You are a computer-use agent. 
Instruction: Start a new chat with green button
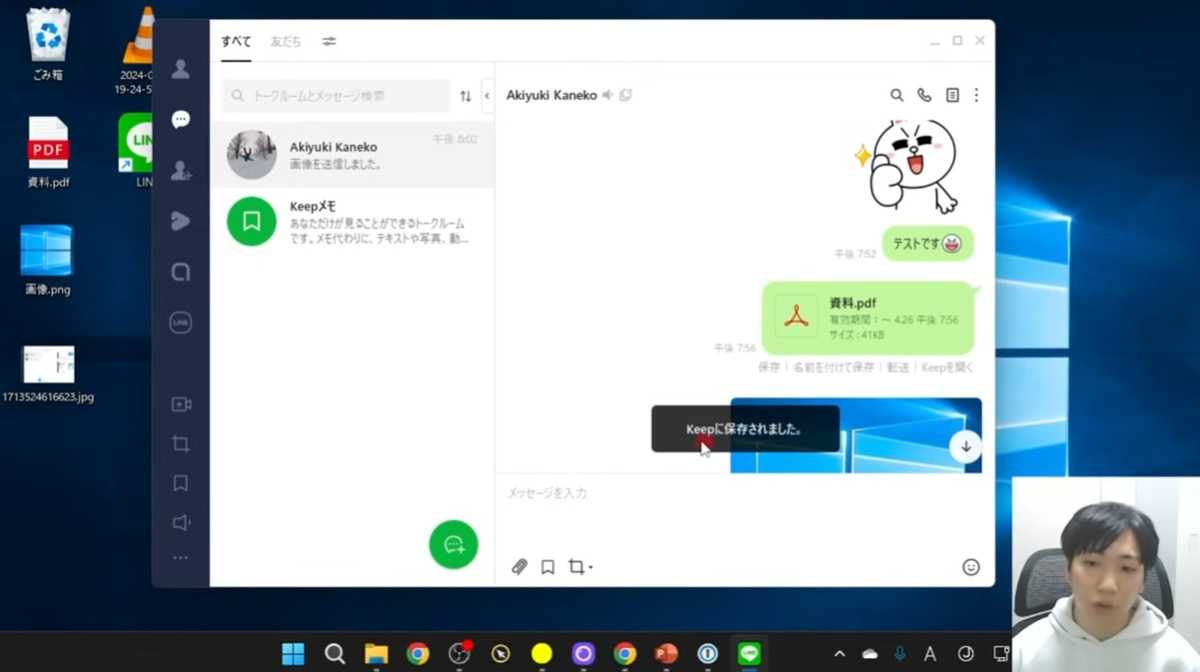[453, 544]
